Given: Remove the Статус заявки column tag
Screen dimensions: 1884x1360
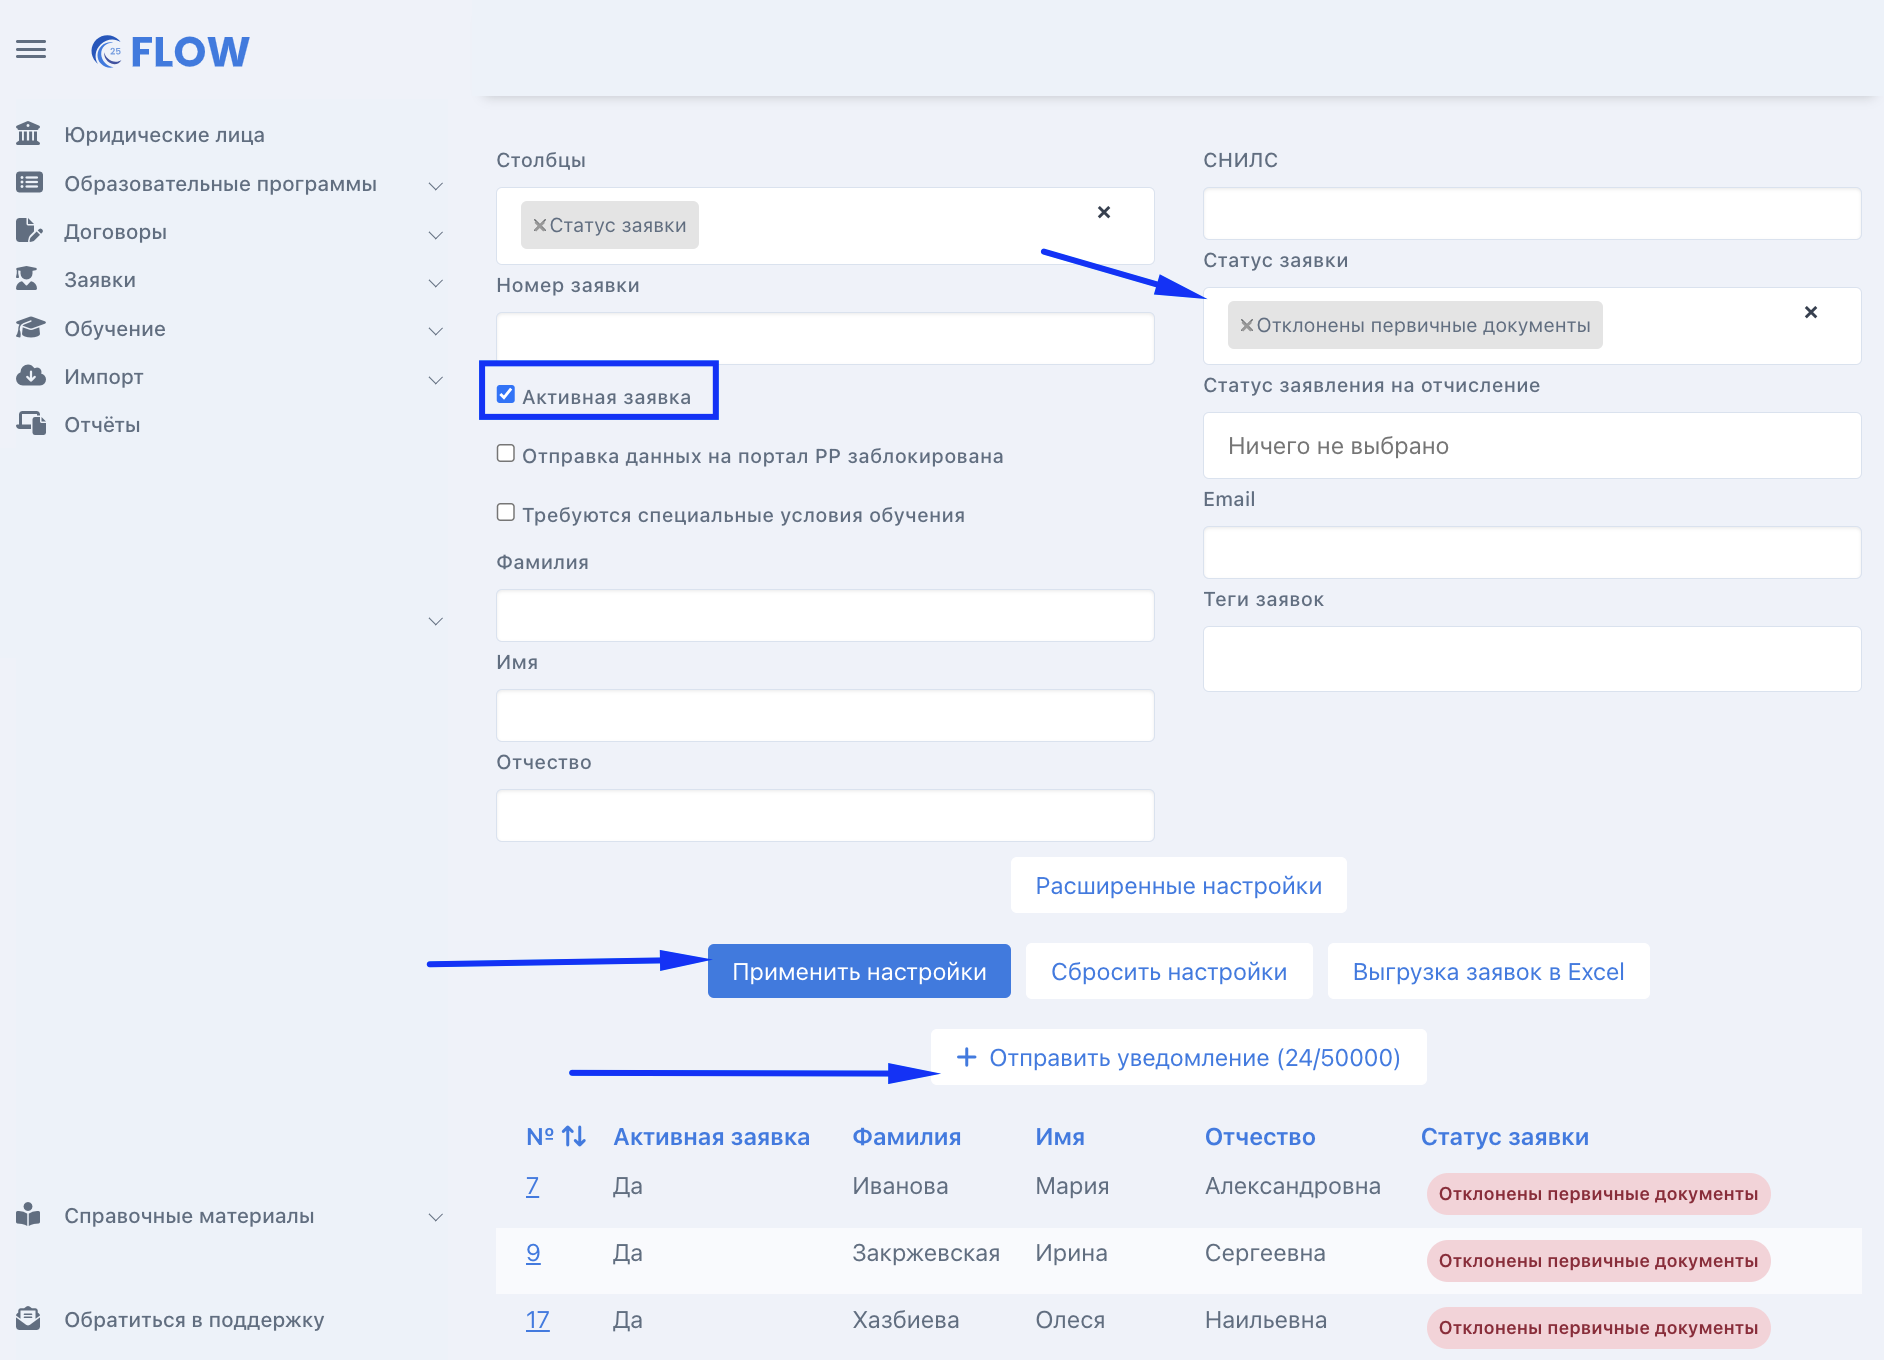Looking at the screenshot, I should click(x=540, y=225).
